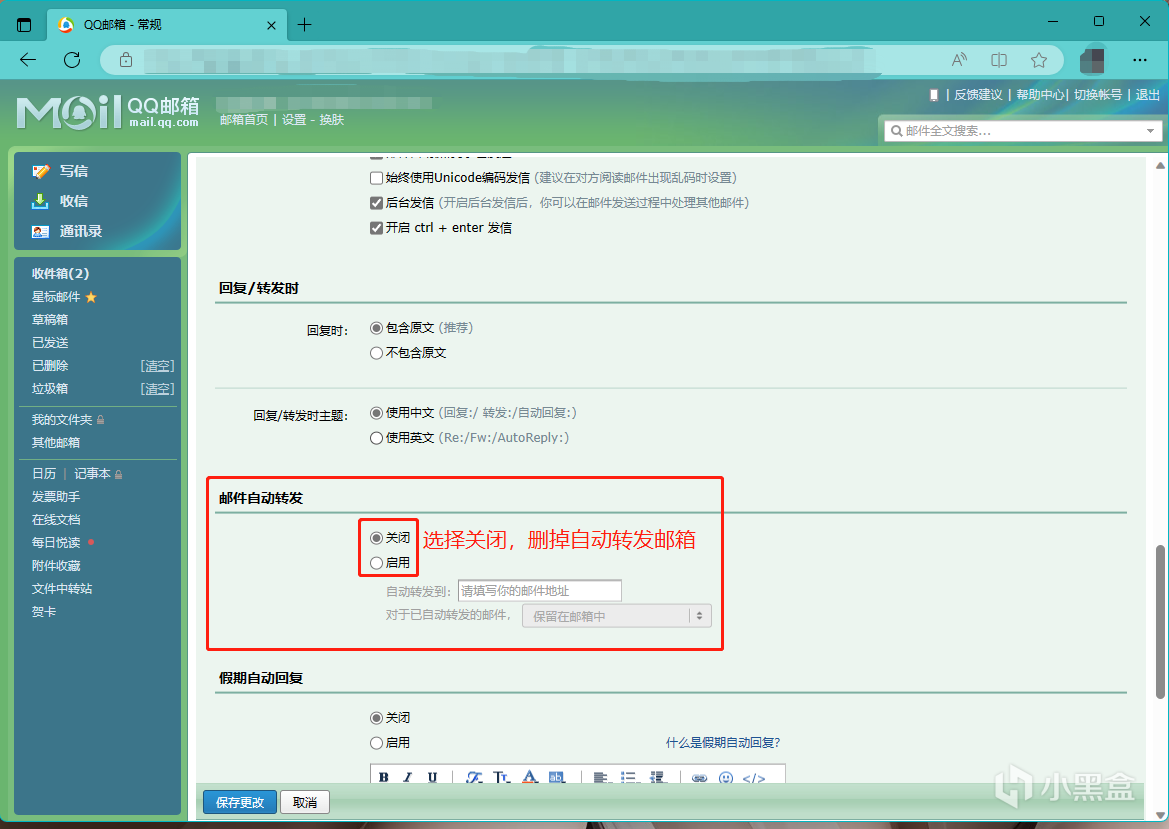Screen dimensions: 1169x829
Task: Click the 取消 button
Action: 305,802
